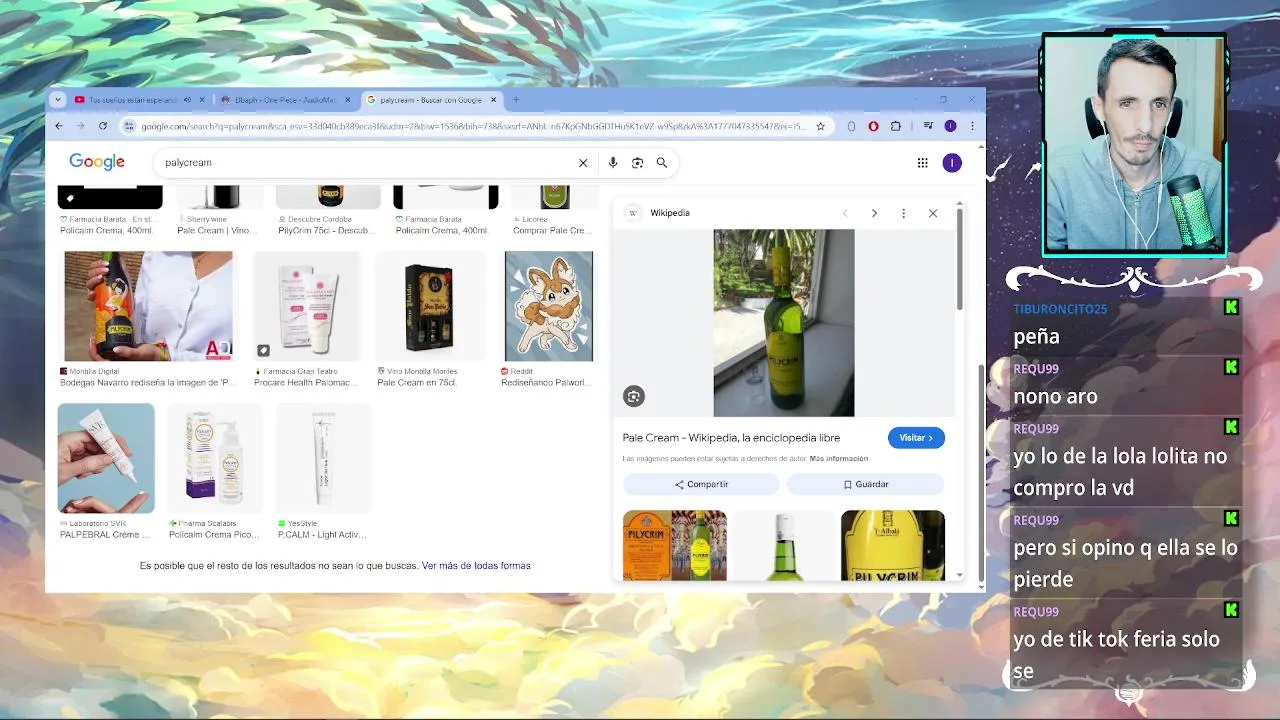Select the 'palycream - Buscar con Google' tab

[431, 100]
